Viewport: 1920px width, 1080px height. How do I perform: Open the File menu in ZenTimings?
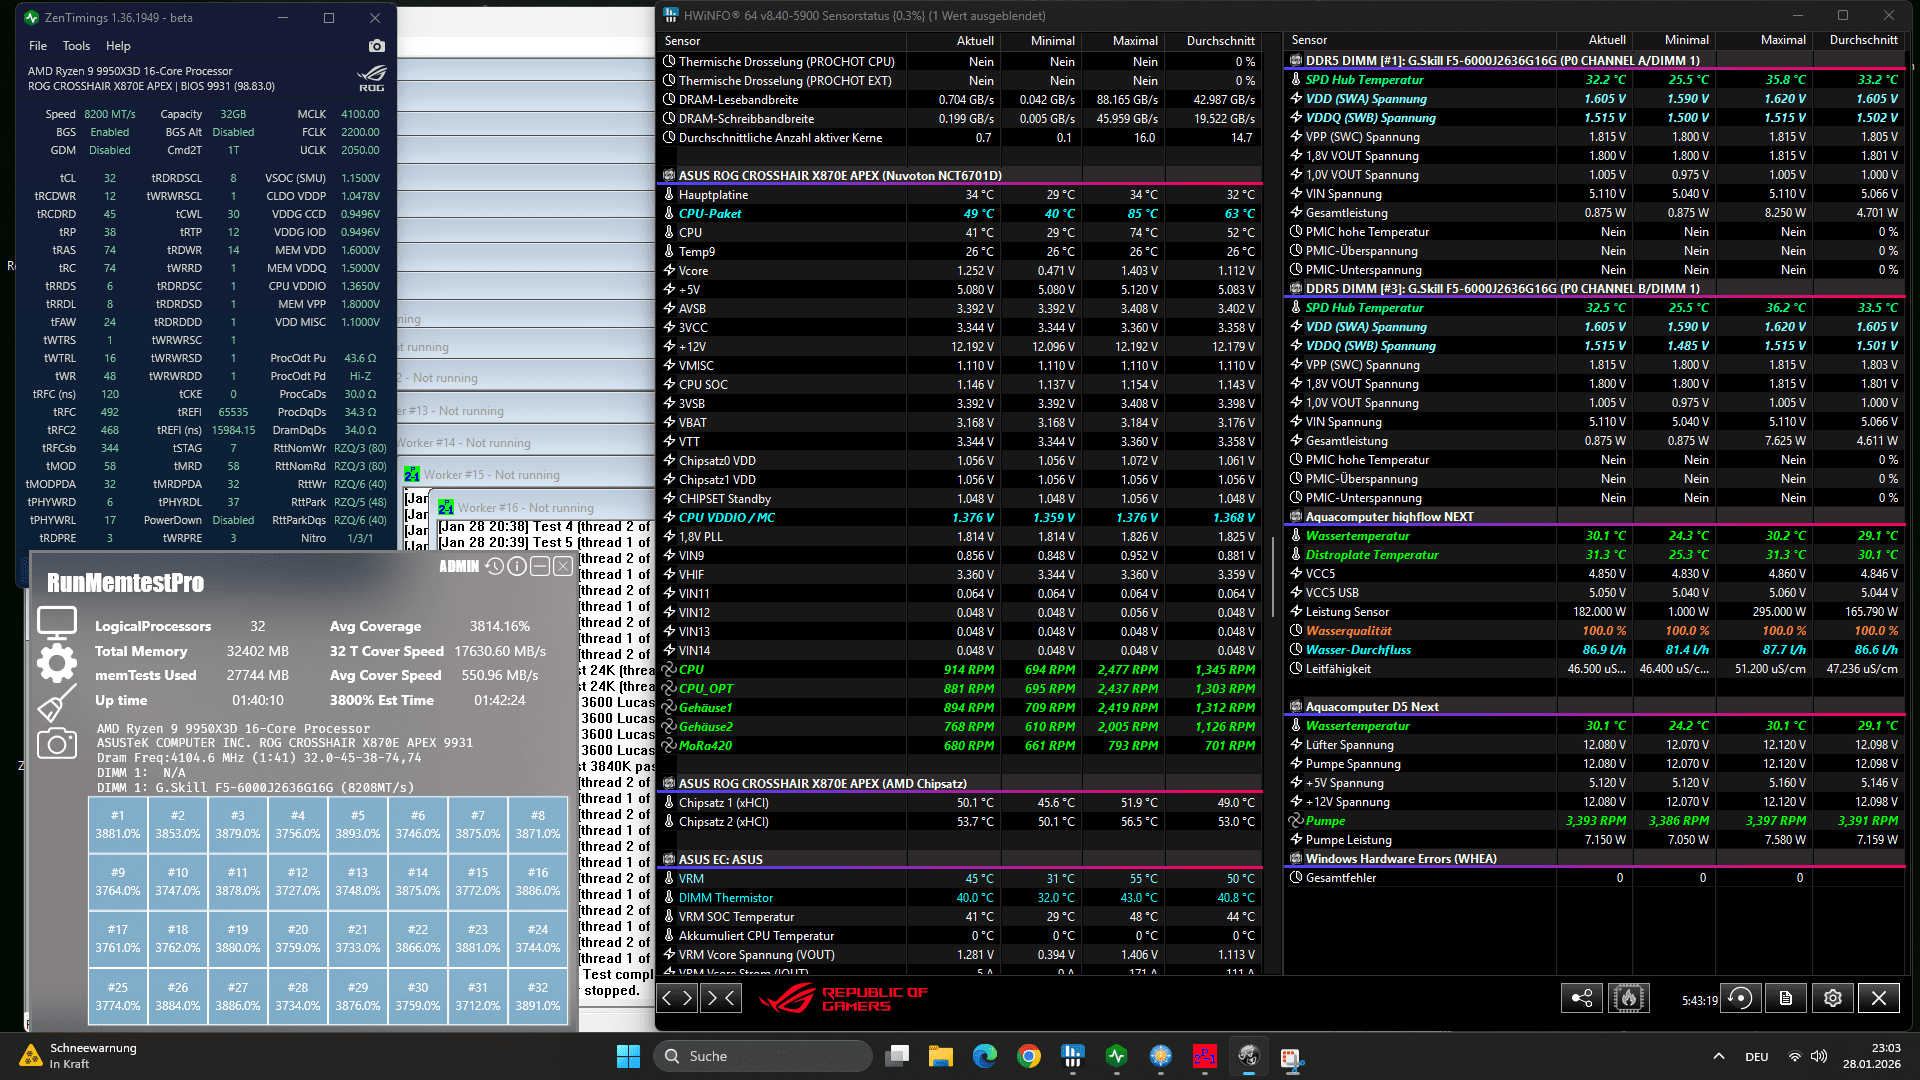point(38,46)
